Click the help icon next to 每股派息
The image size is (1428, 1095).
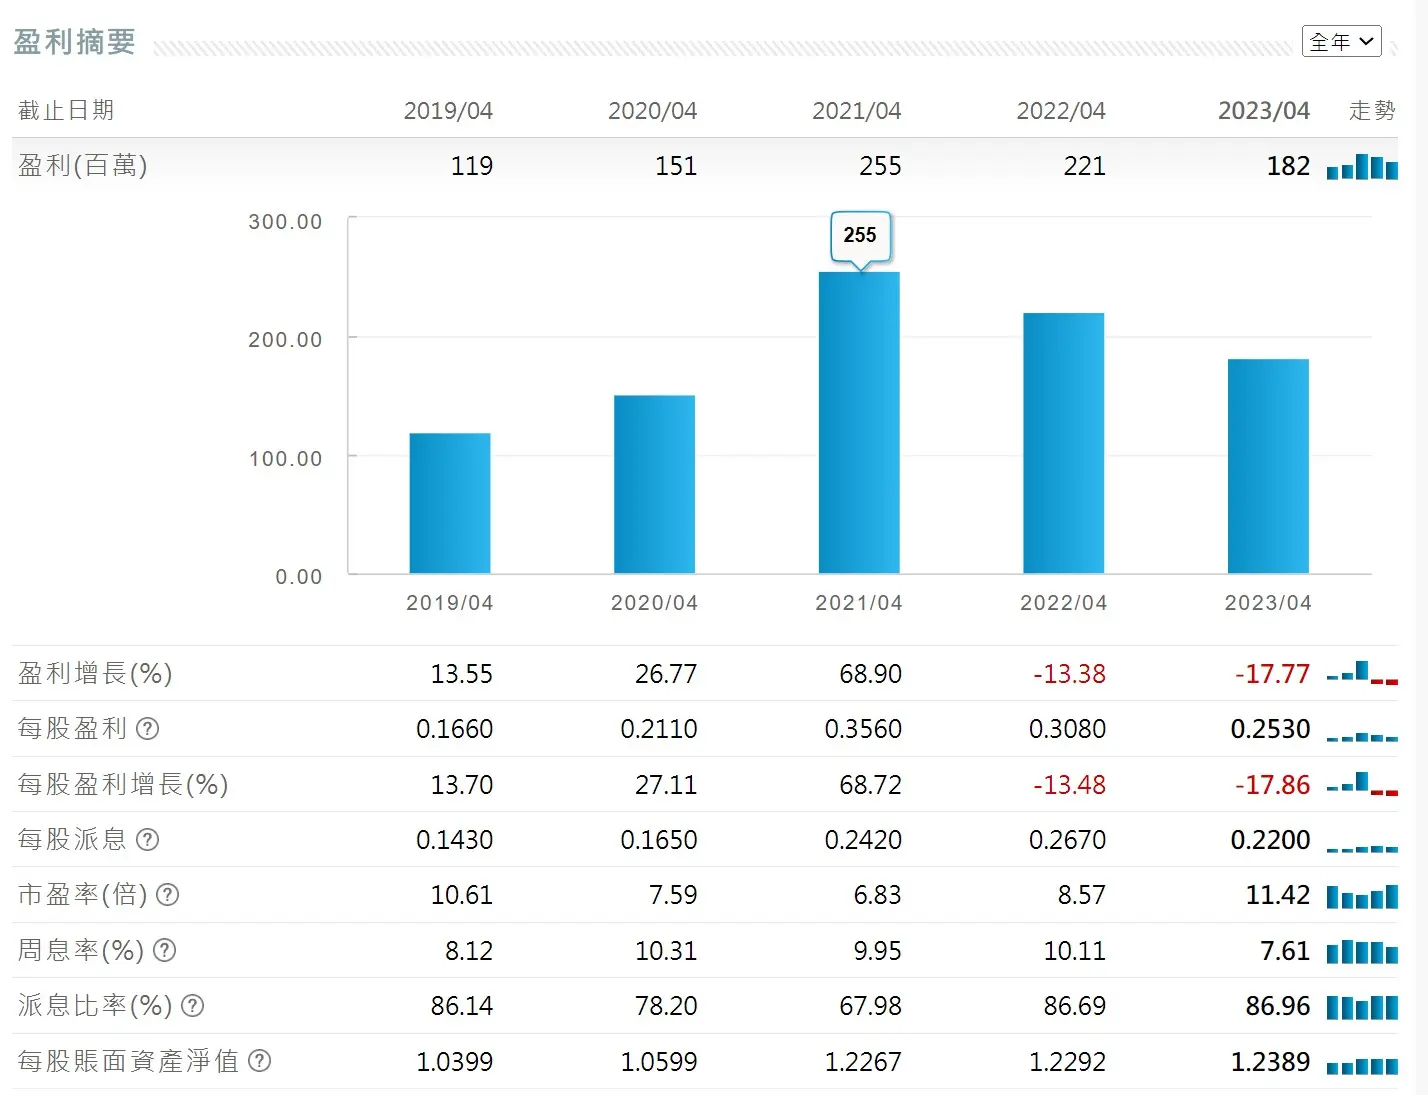148,839
